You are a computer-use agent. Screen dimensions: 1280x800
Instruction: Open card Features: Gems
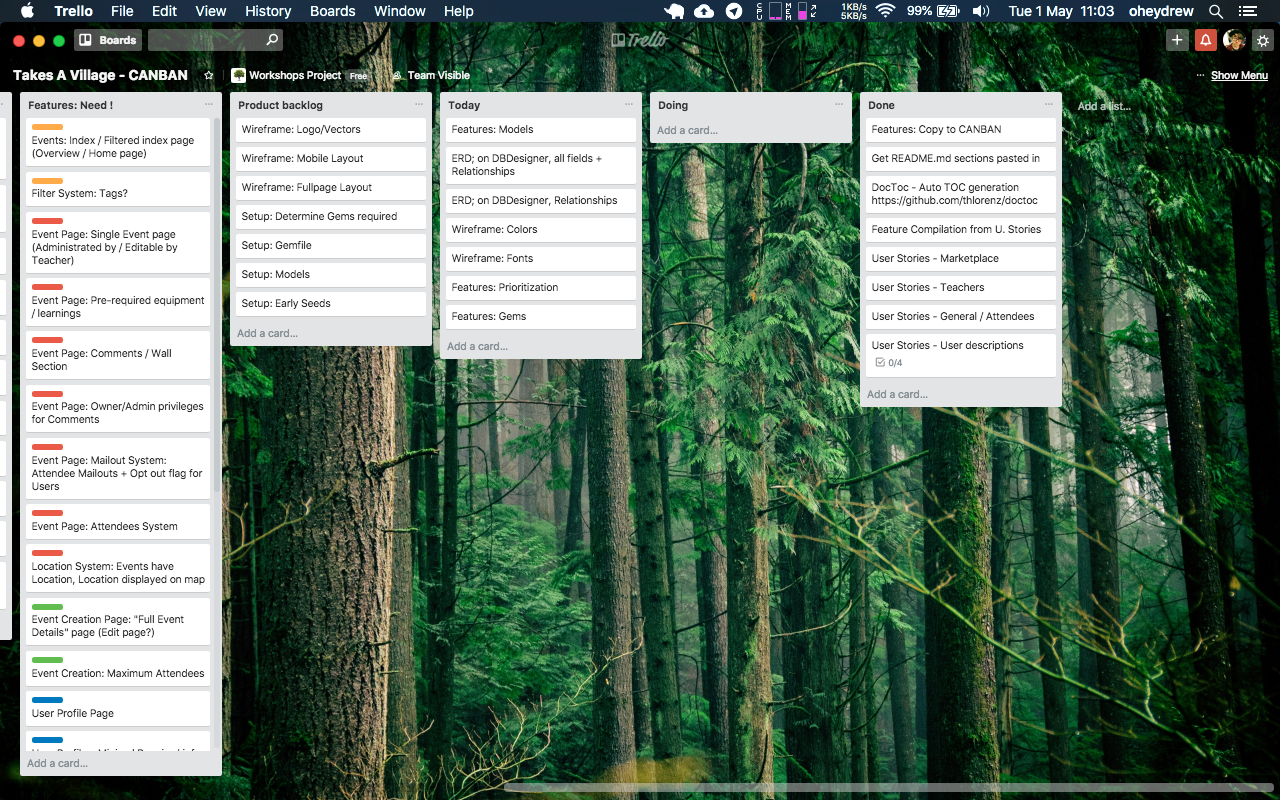click(541, 316)
